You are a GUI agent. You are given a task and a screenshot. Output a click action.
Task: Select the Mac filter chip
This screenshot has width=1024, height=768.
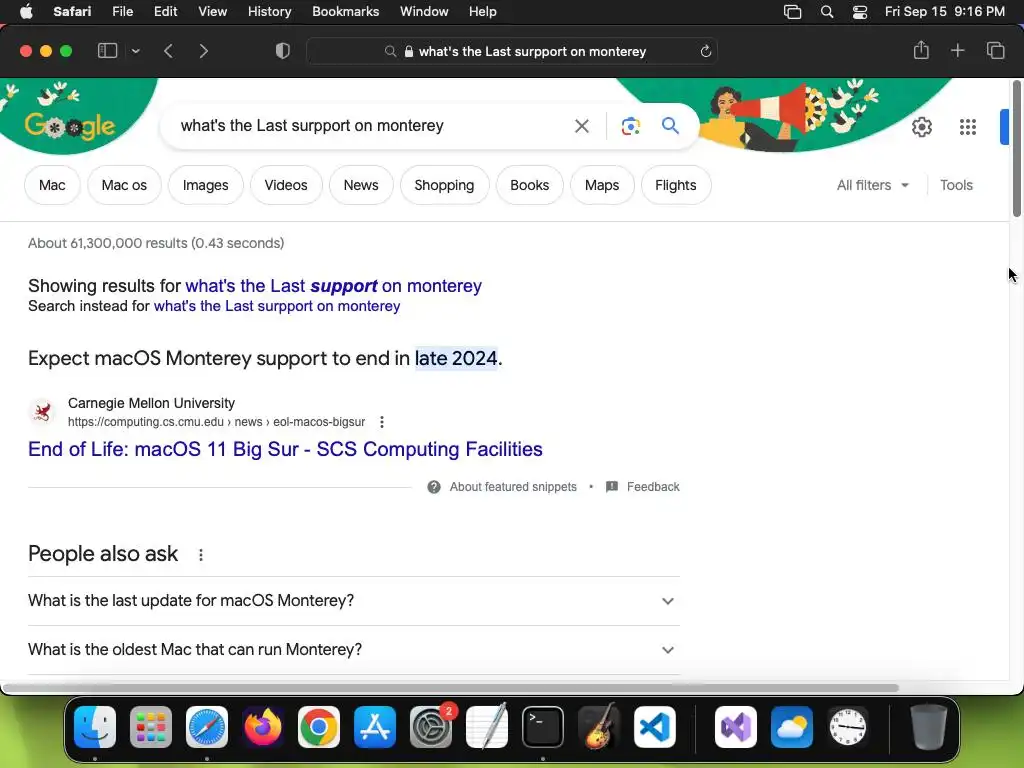[x=52, y=185]
